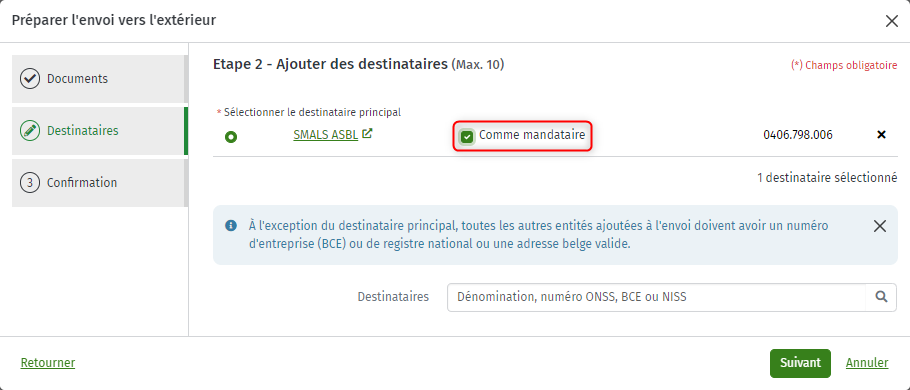910x390 pixels.
Task: Click the Documents checkmark step icon
Action: pos(30,79)
